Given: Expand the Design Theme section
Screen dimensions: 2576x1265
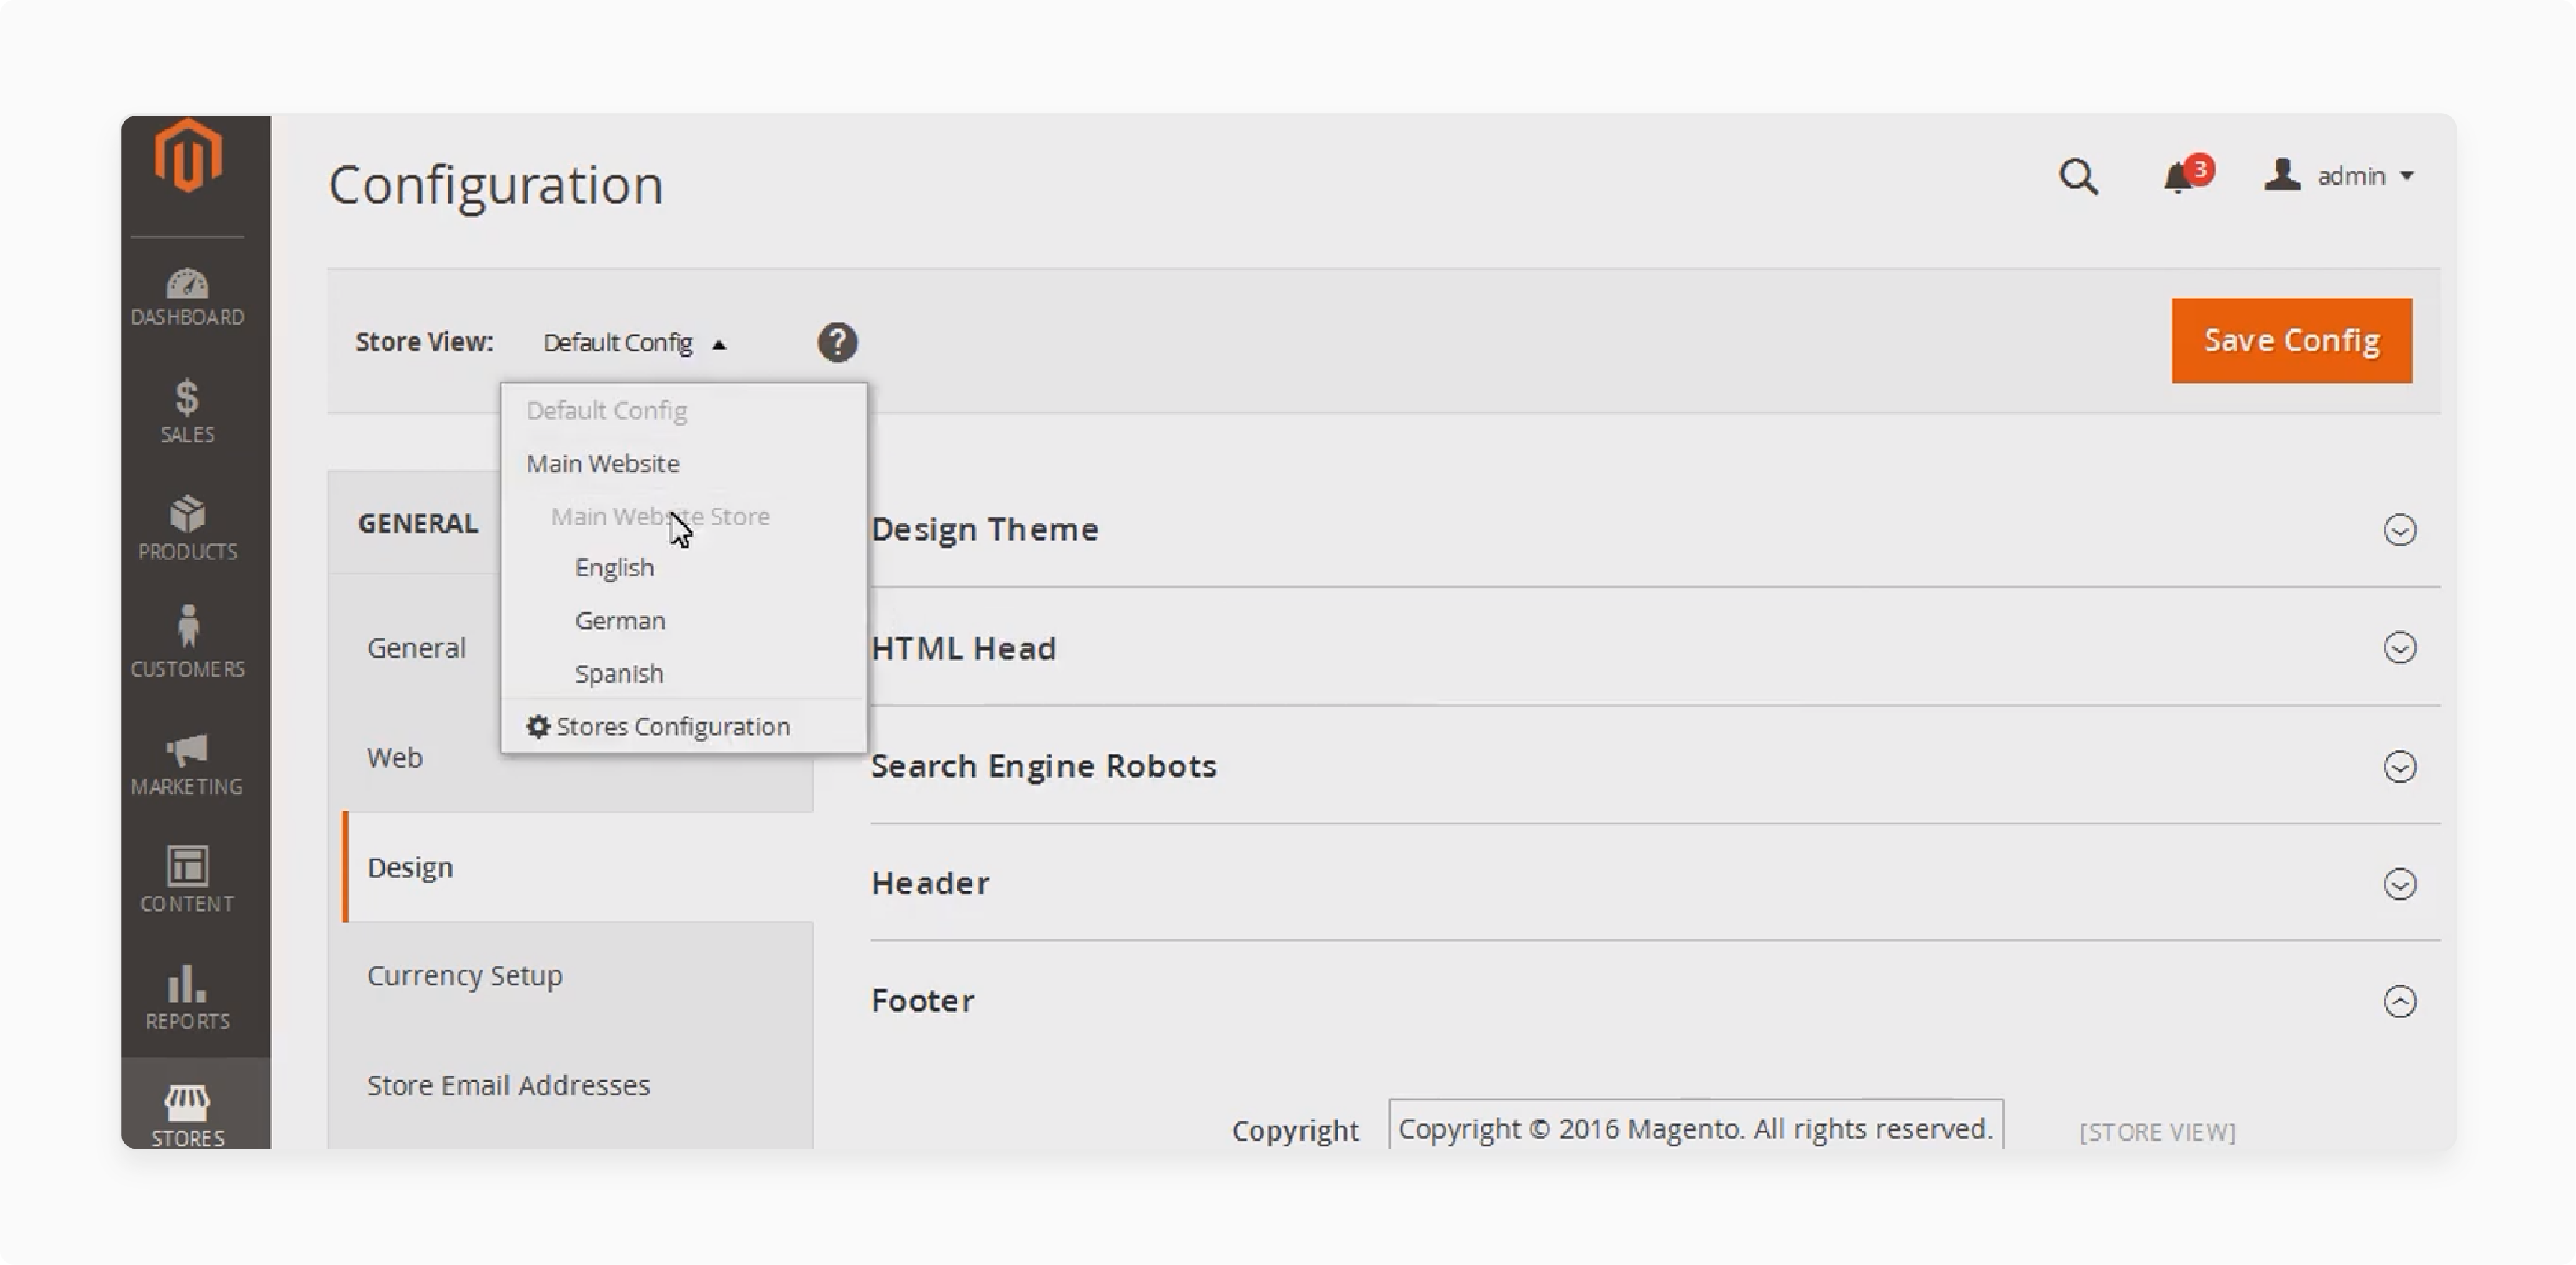Looking at the screenshot, I should 2399,530.
